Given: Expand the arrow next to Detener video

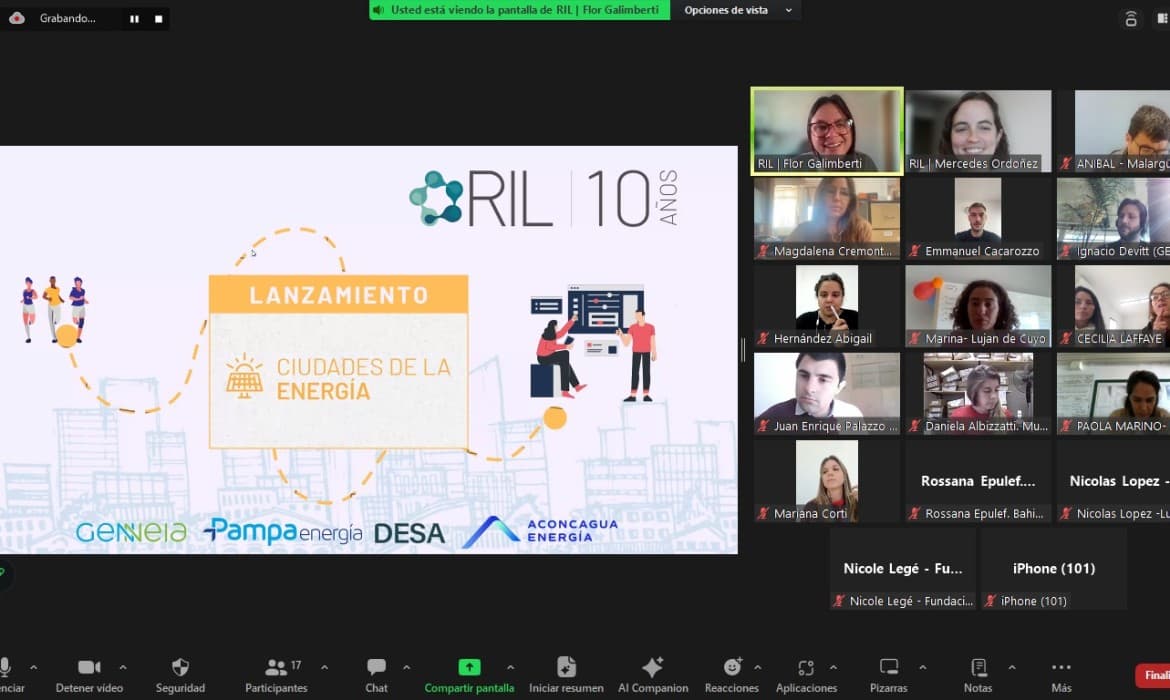Looking at the screenshot, I should 123,667.
